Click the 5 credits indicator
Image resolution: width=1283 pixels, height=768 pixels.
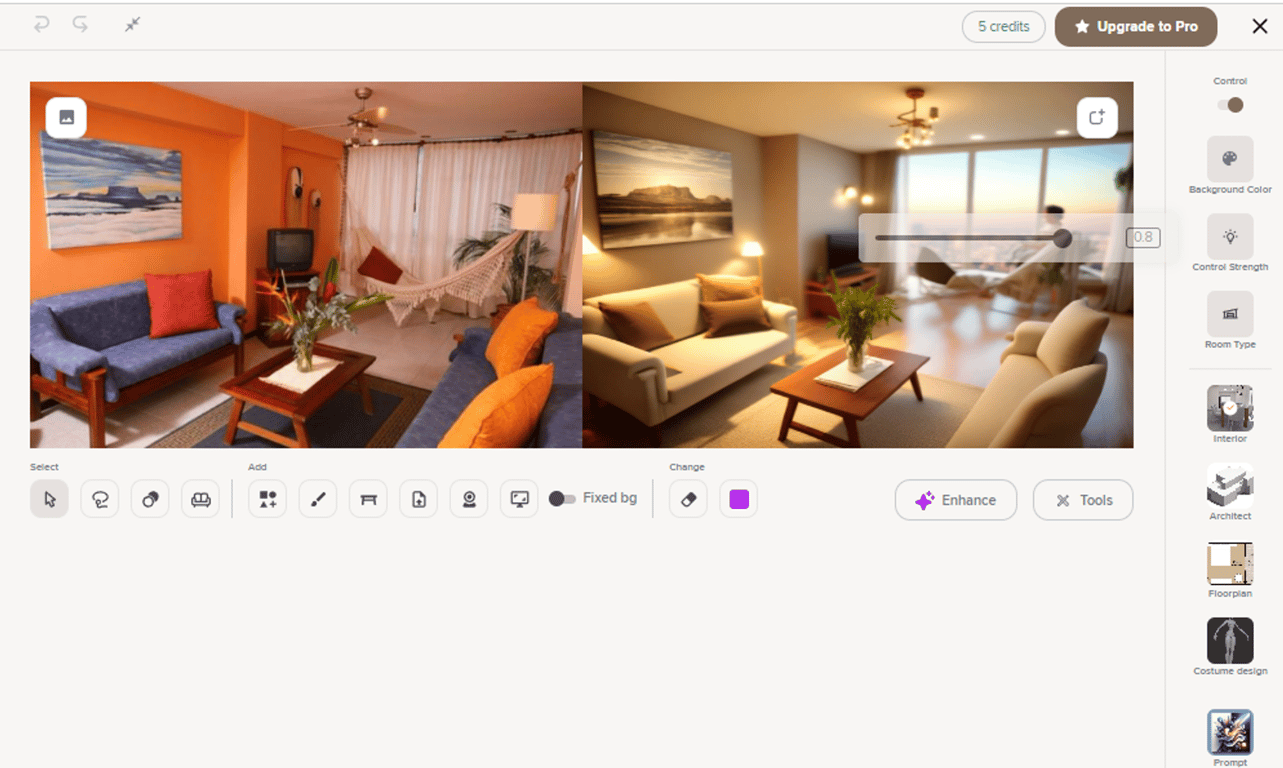[1003, 27]
